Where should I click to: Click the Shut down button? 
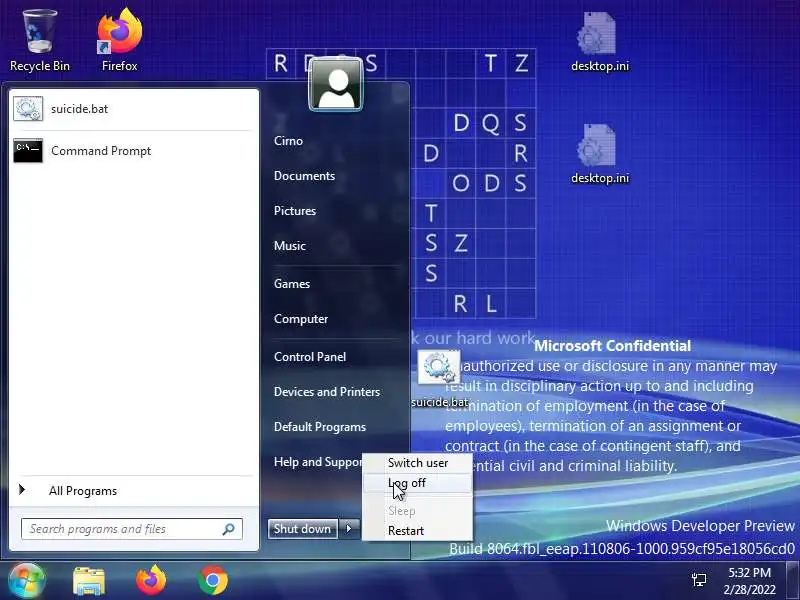tap(303, 529)
